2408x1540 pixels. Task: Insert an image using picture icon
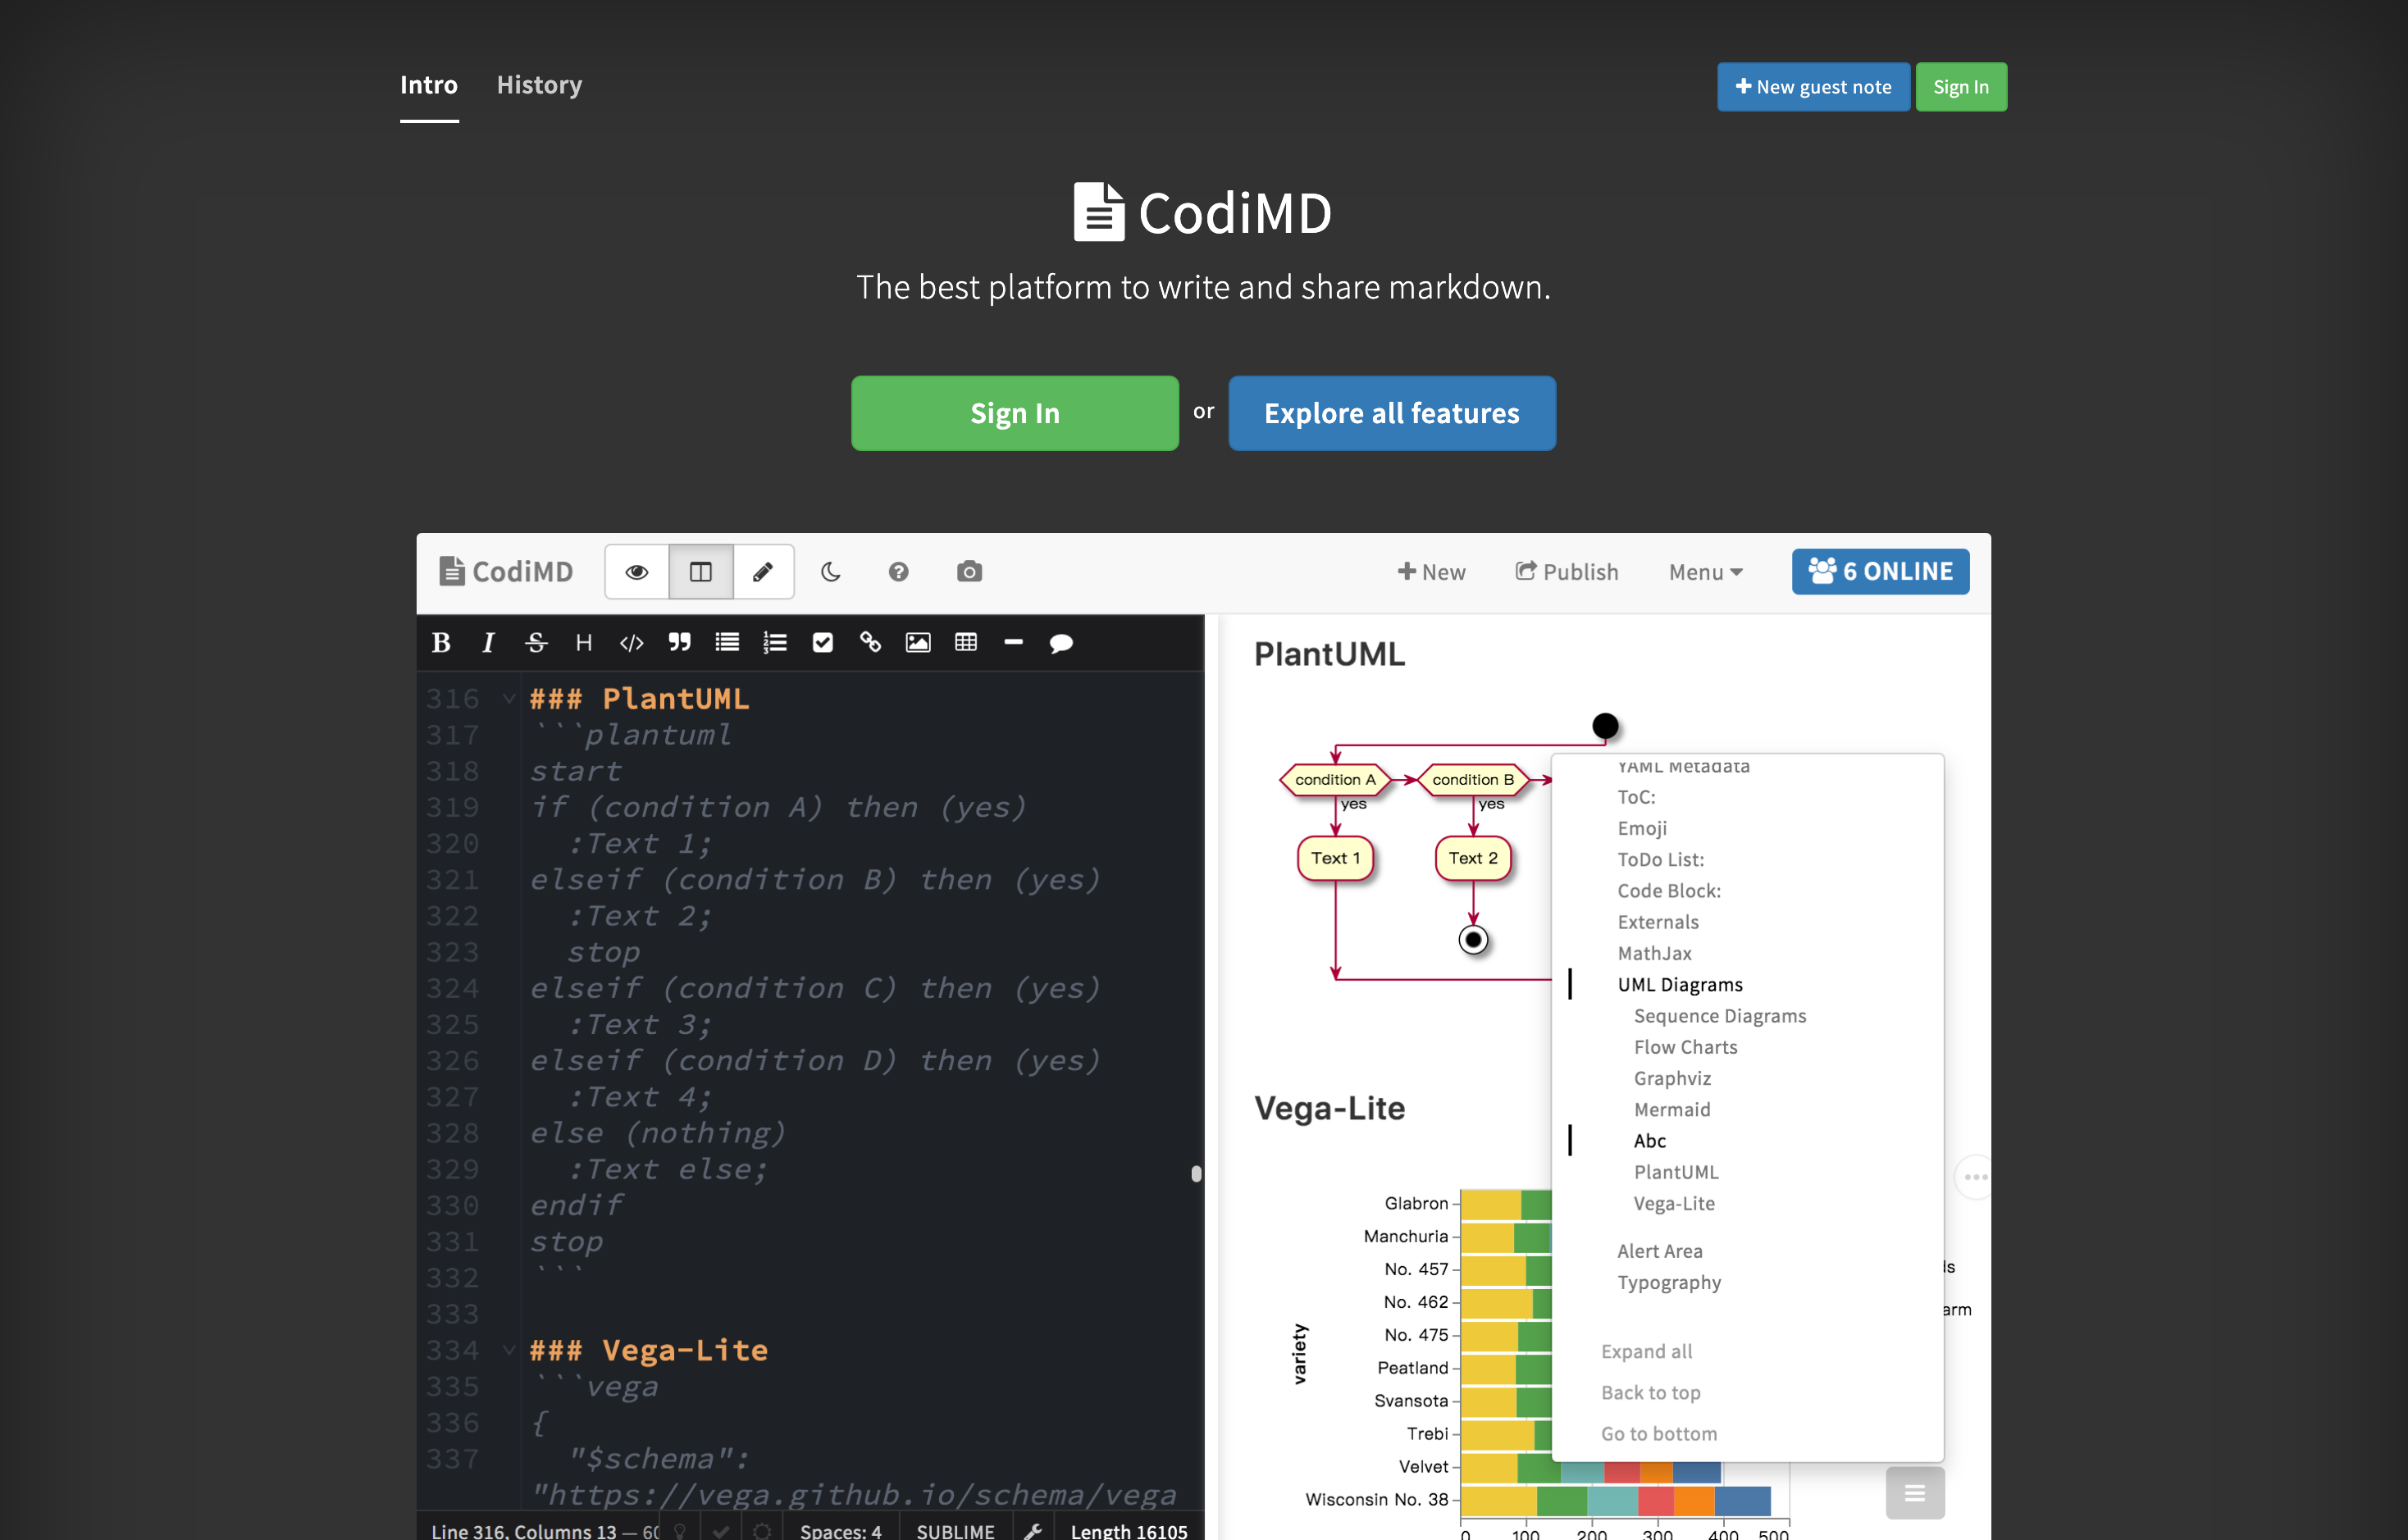(x=918, y=643)
